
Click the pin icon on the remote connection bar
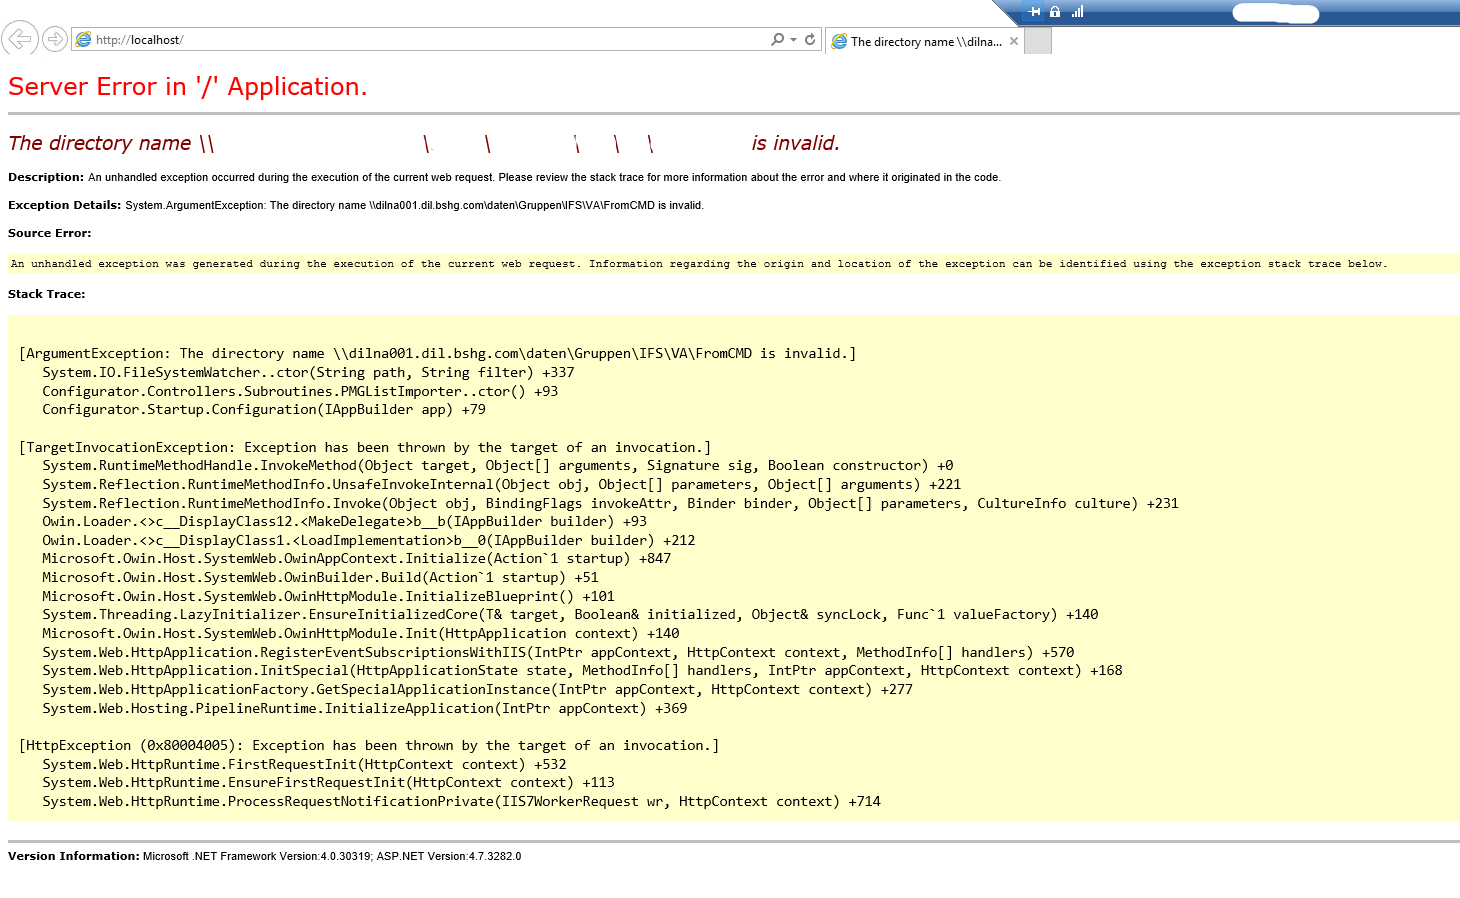pos(1035,12)
